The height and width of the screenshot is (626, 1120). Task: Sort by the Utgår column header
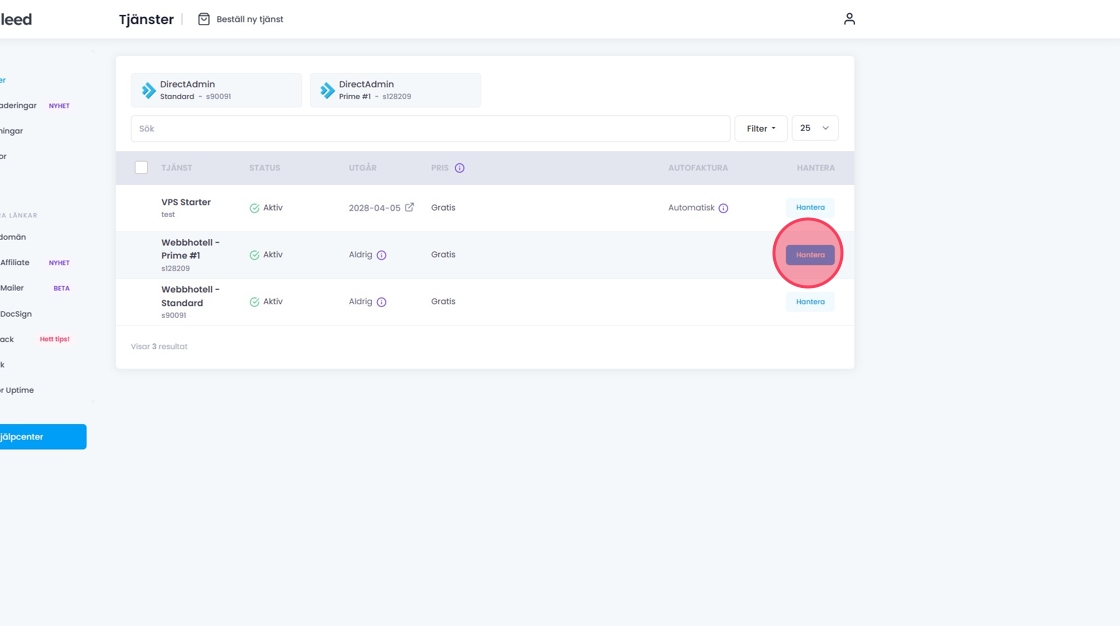tap(362, 168)
